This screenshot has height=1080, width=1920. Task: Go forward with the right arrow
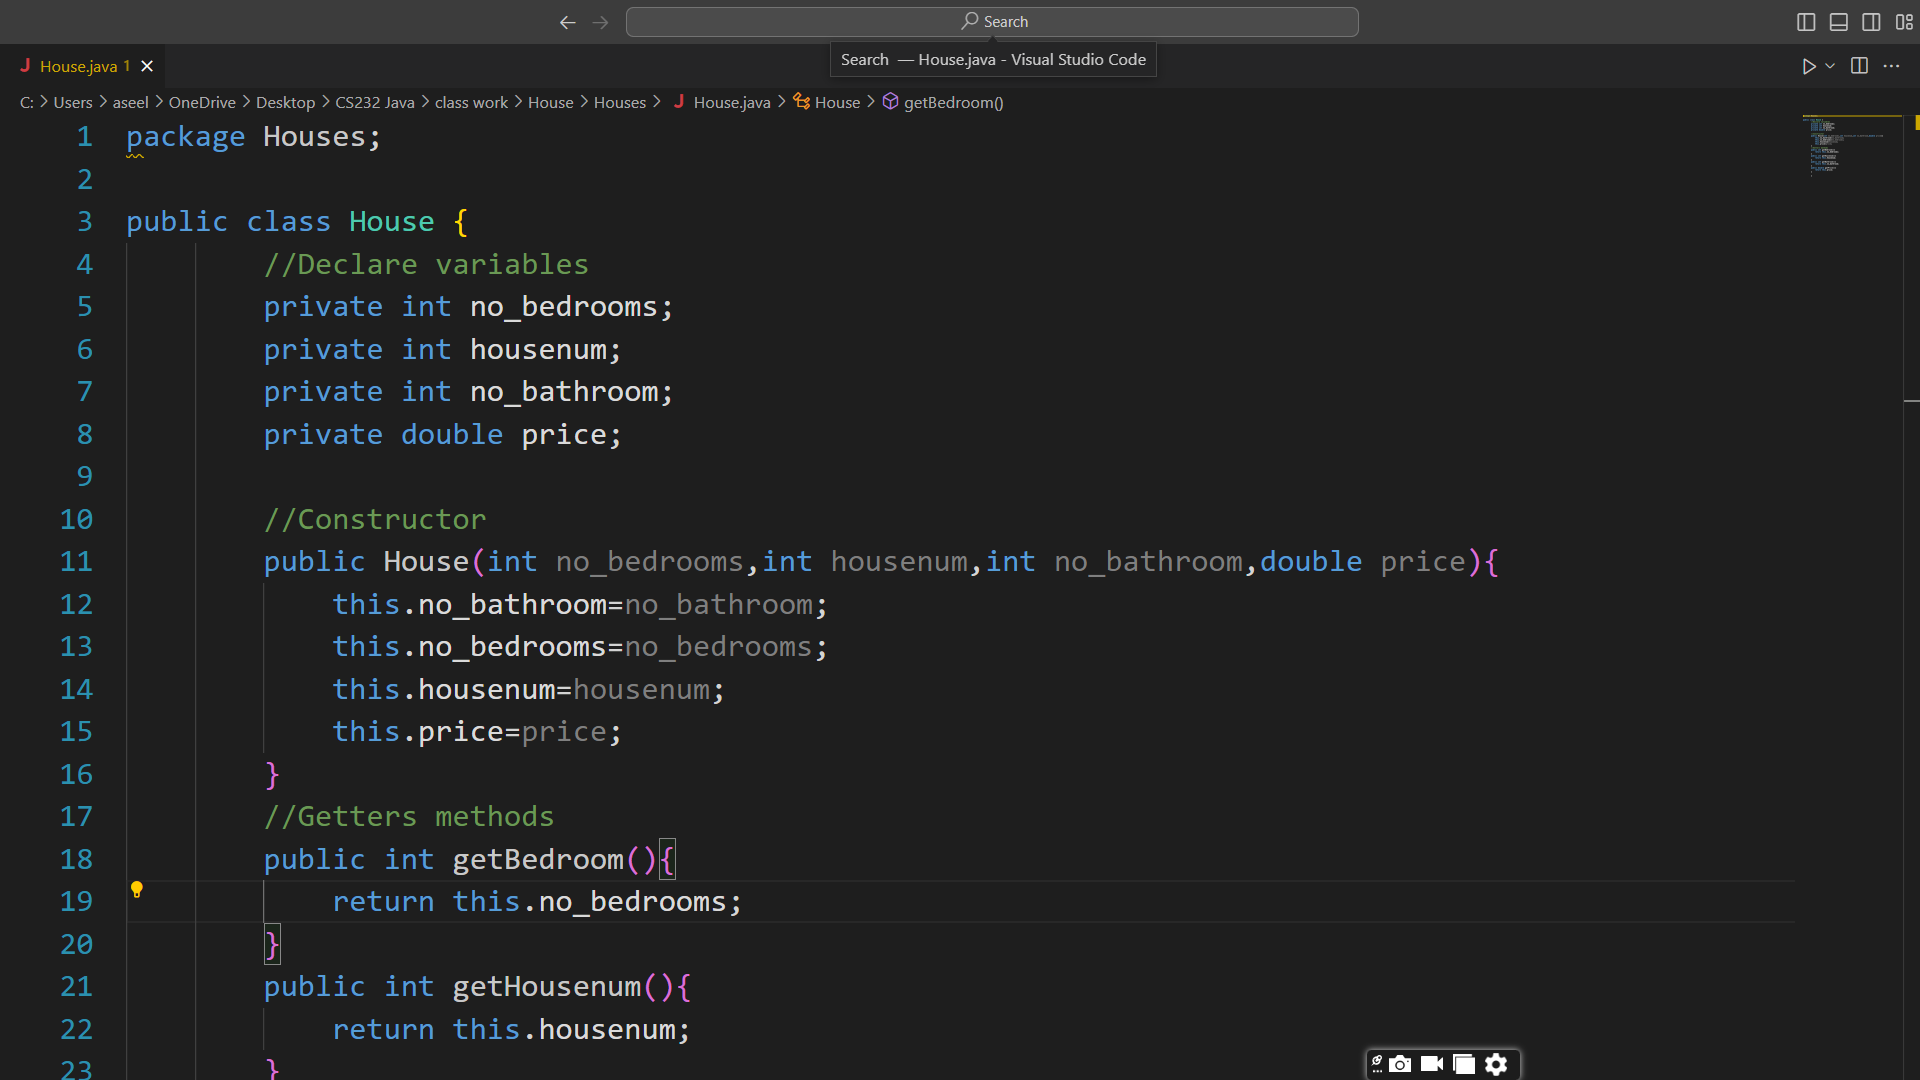(600, 22)
